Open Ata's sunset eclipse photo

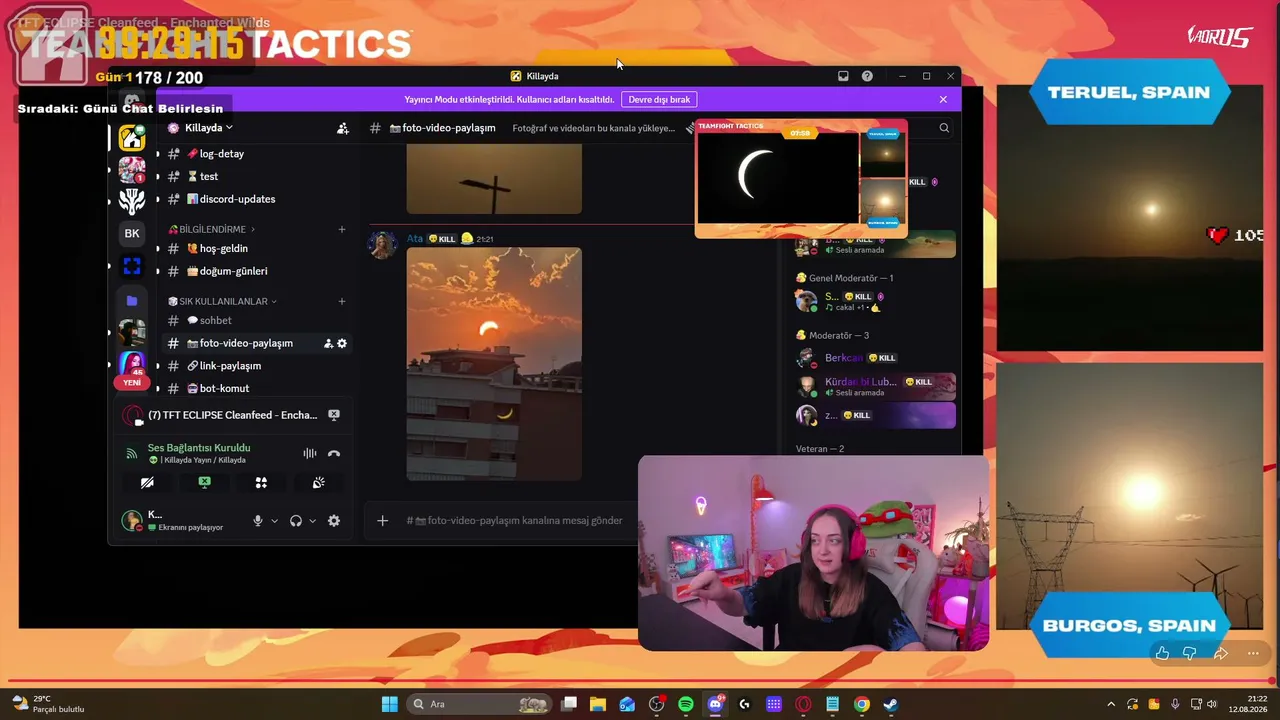pos(494,364)
